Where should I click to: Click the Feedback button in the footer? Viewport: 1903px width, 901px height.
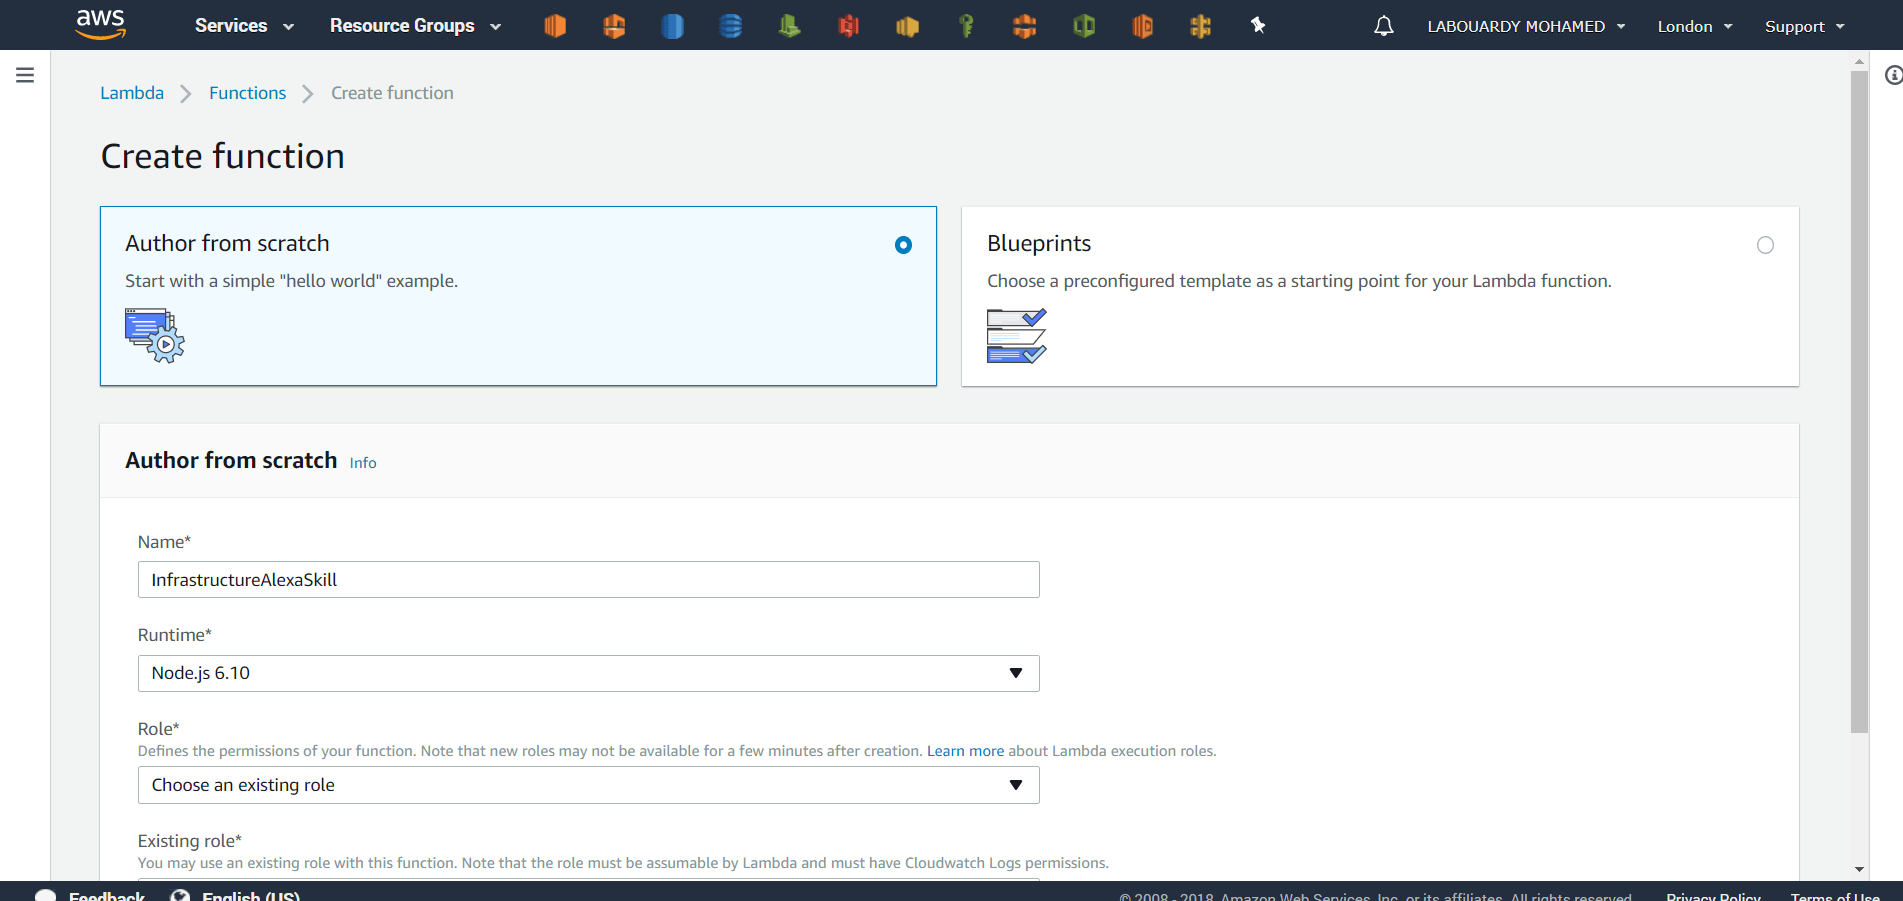point(106,895)
